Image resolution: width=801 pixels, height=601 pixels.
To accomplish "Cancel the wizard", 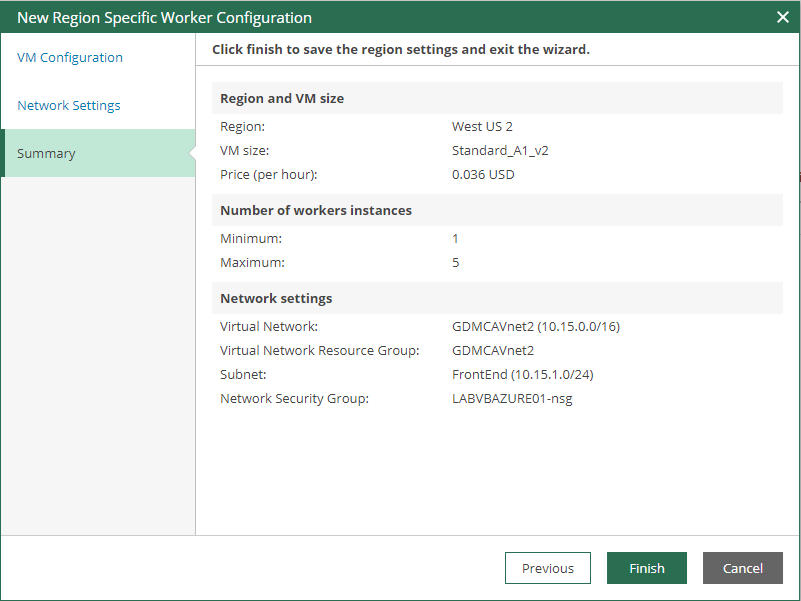I will pos(742,568).
